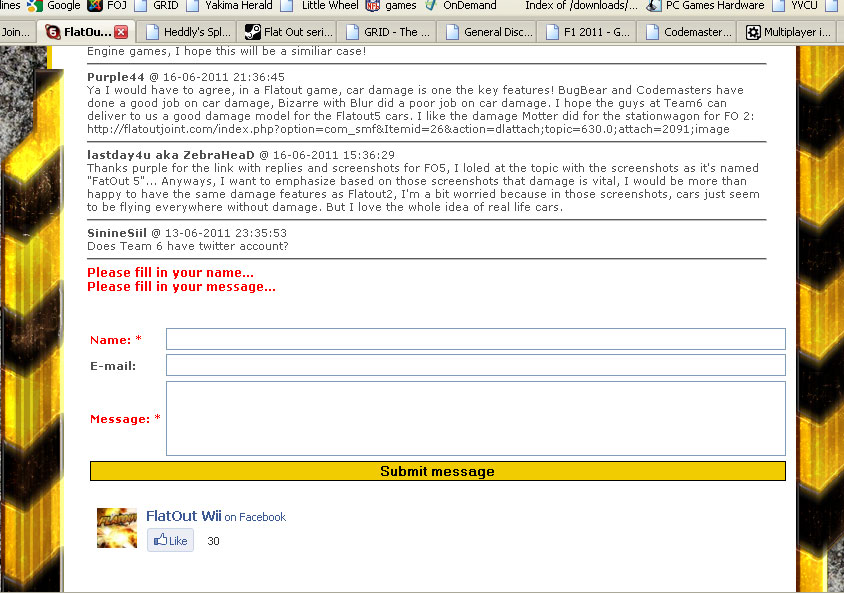The image size is (844, 594).
Task: Switch to the GRID - The ... tab
Action: click(389, 32)
